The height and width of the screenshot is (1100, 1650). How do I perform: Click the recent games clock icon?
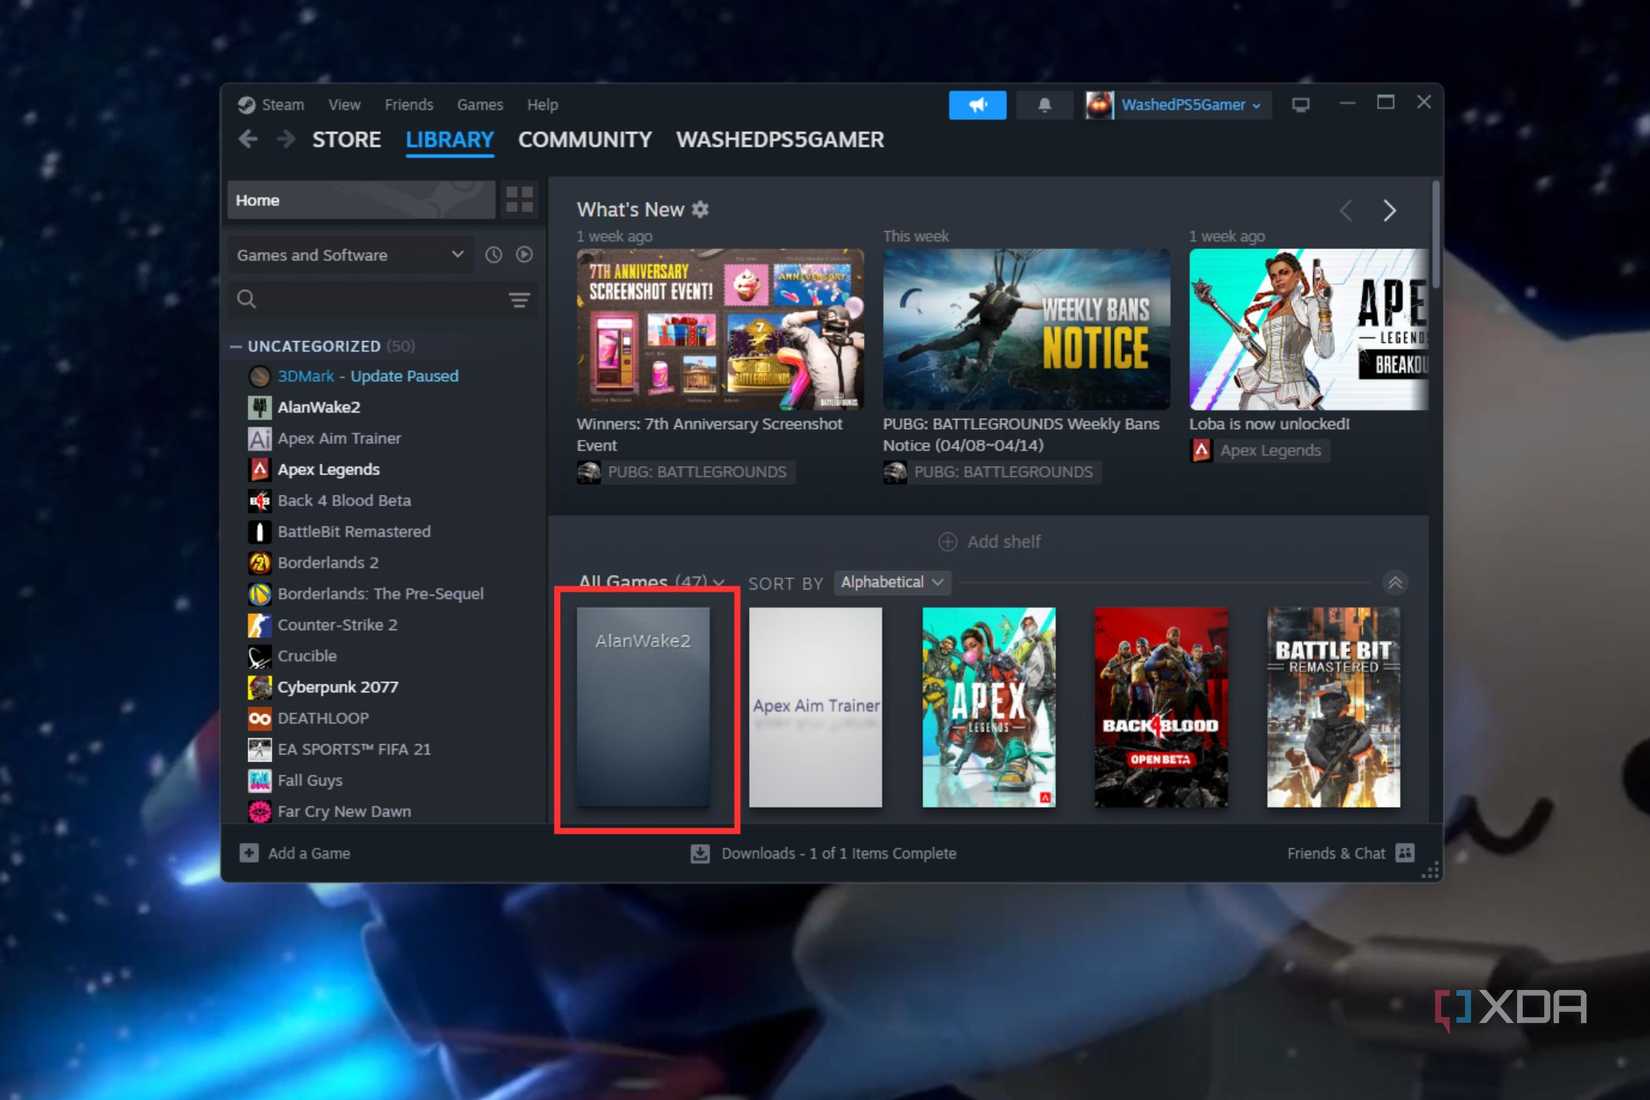click(x=493, y=254)
